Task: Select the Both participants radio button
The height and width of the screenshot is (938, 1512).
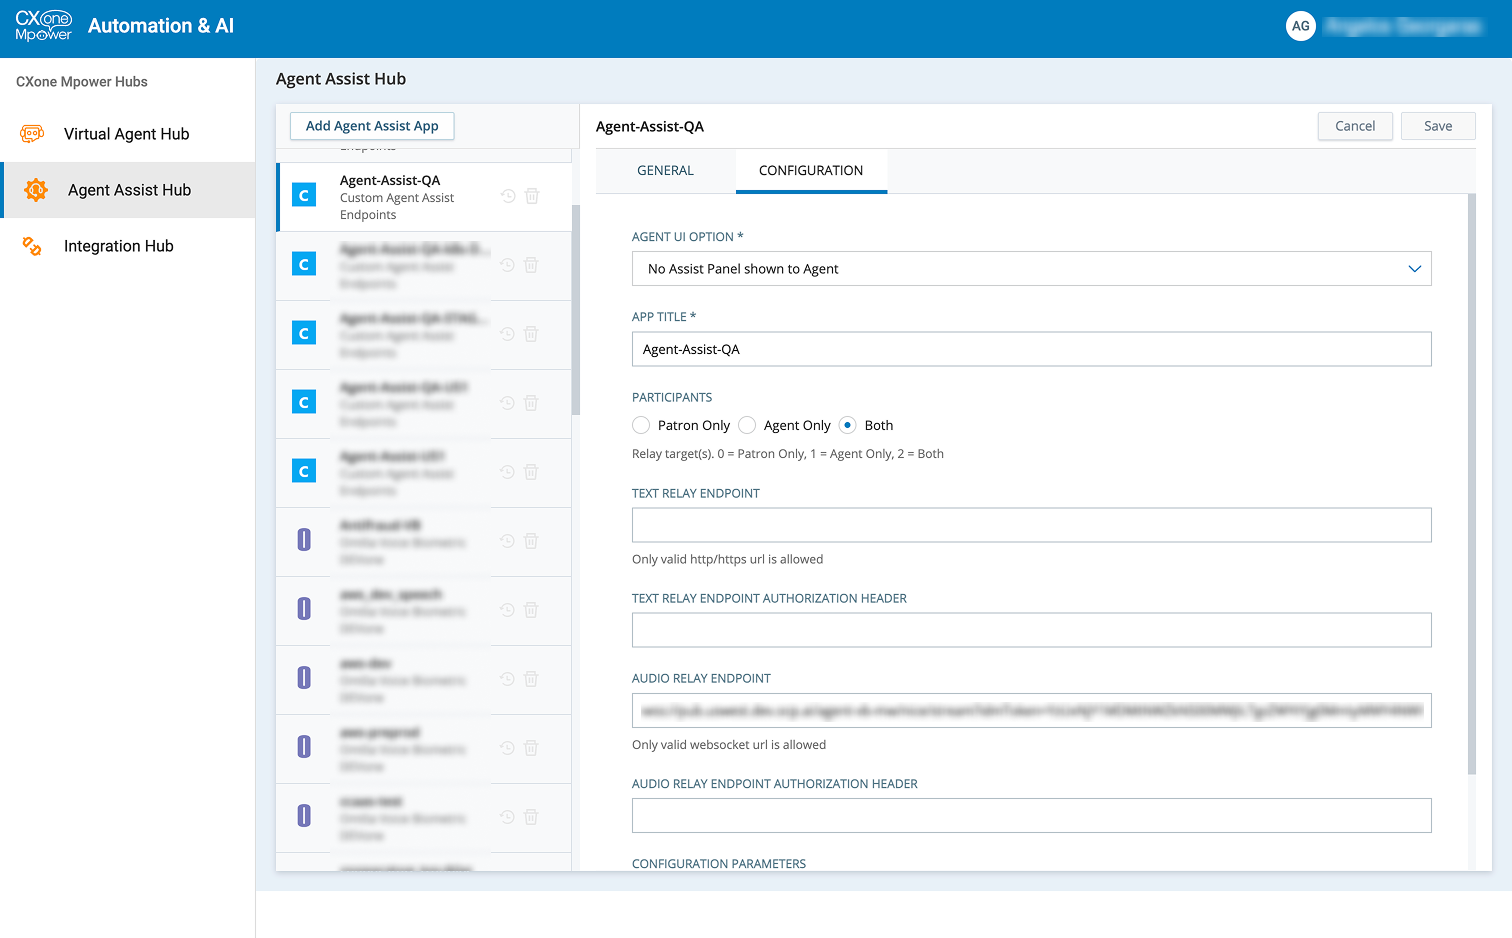Action: pyautogui.click(x=848, y=426)
